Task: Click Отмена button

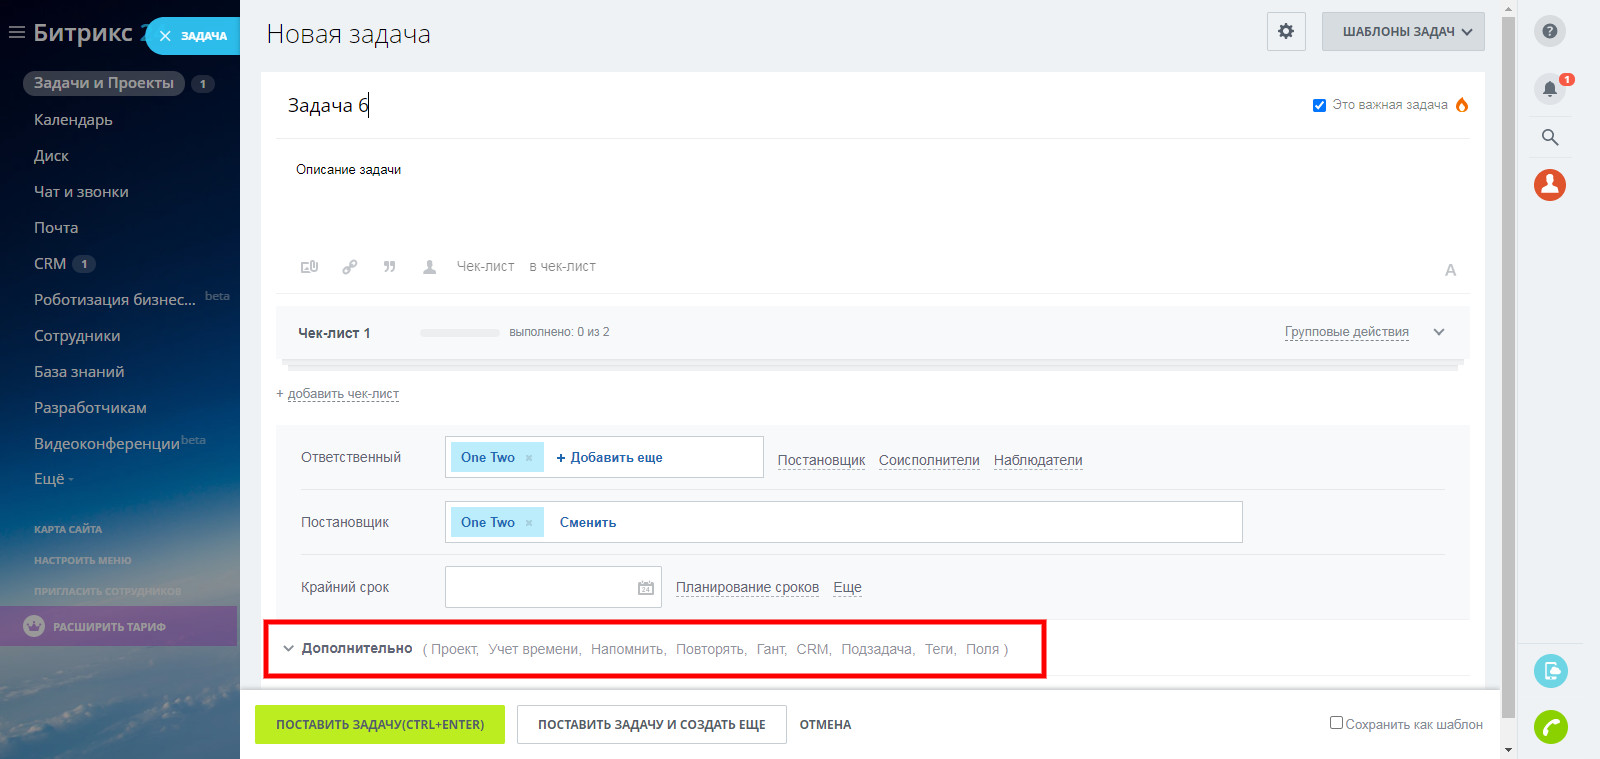Action: 825,725
